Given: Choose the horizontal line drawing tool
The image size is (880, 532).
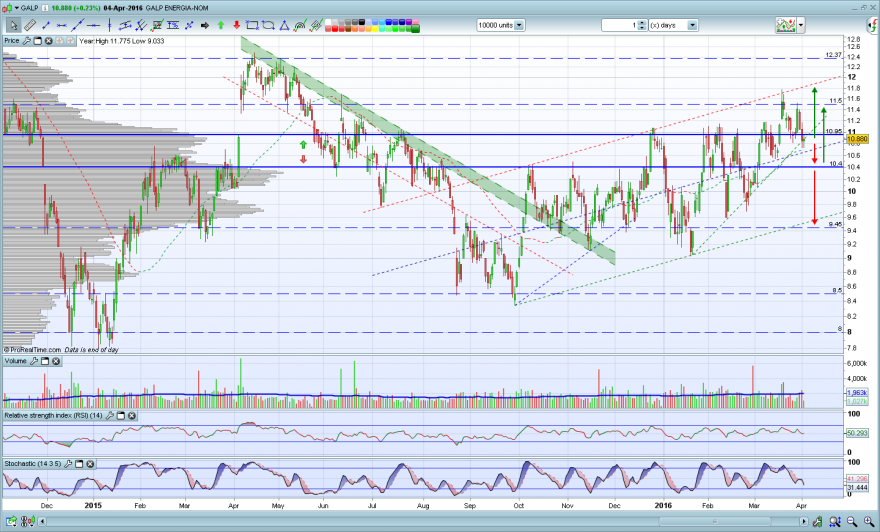Looking at the screenshot, I should pyautogui.click(x=93, y=25).
